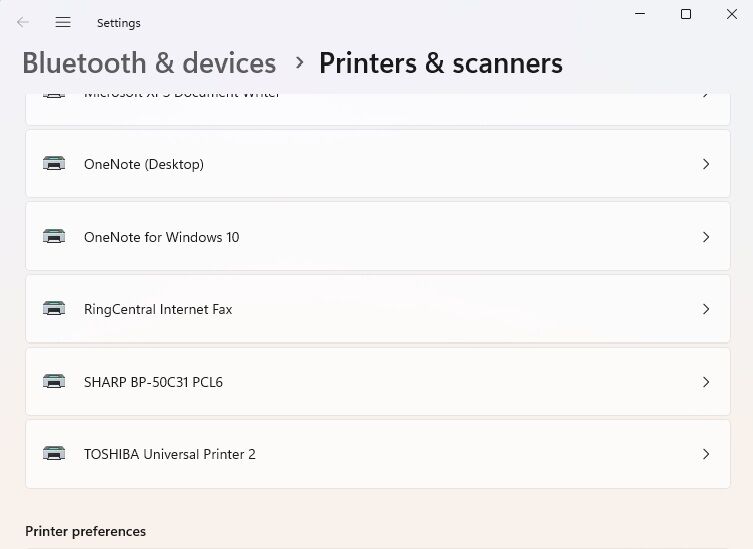
Task: Expand the OneNote for Windows 10 chevron
Action: (x=706, y=237)
